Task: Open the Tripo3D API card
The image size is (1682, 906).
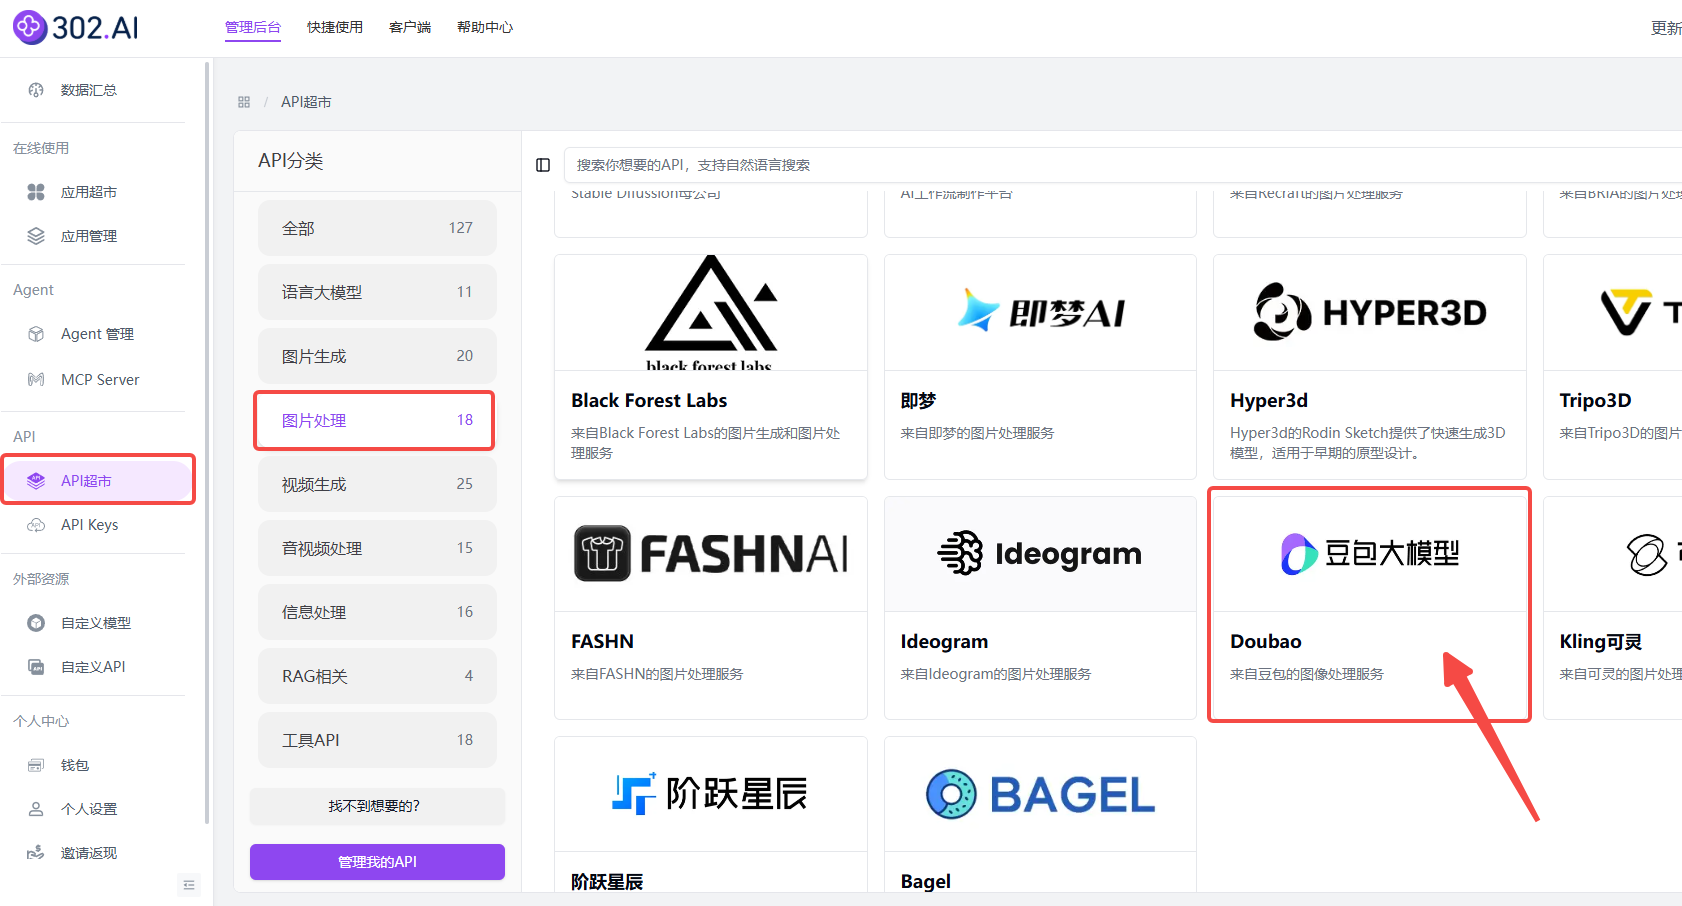Action: (1613, 367)
